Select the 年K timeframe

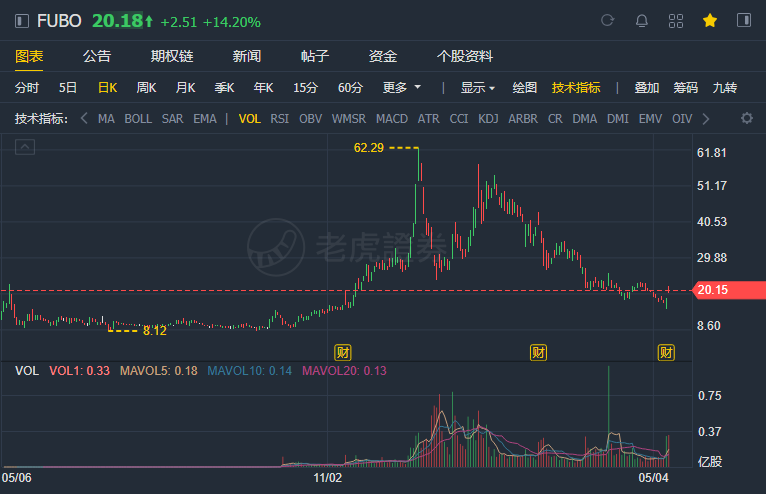[263, 87]
